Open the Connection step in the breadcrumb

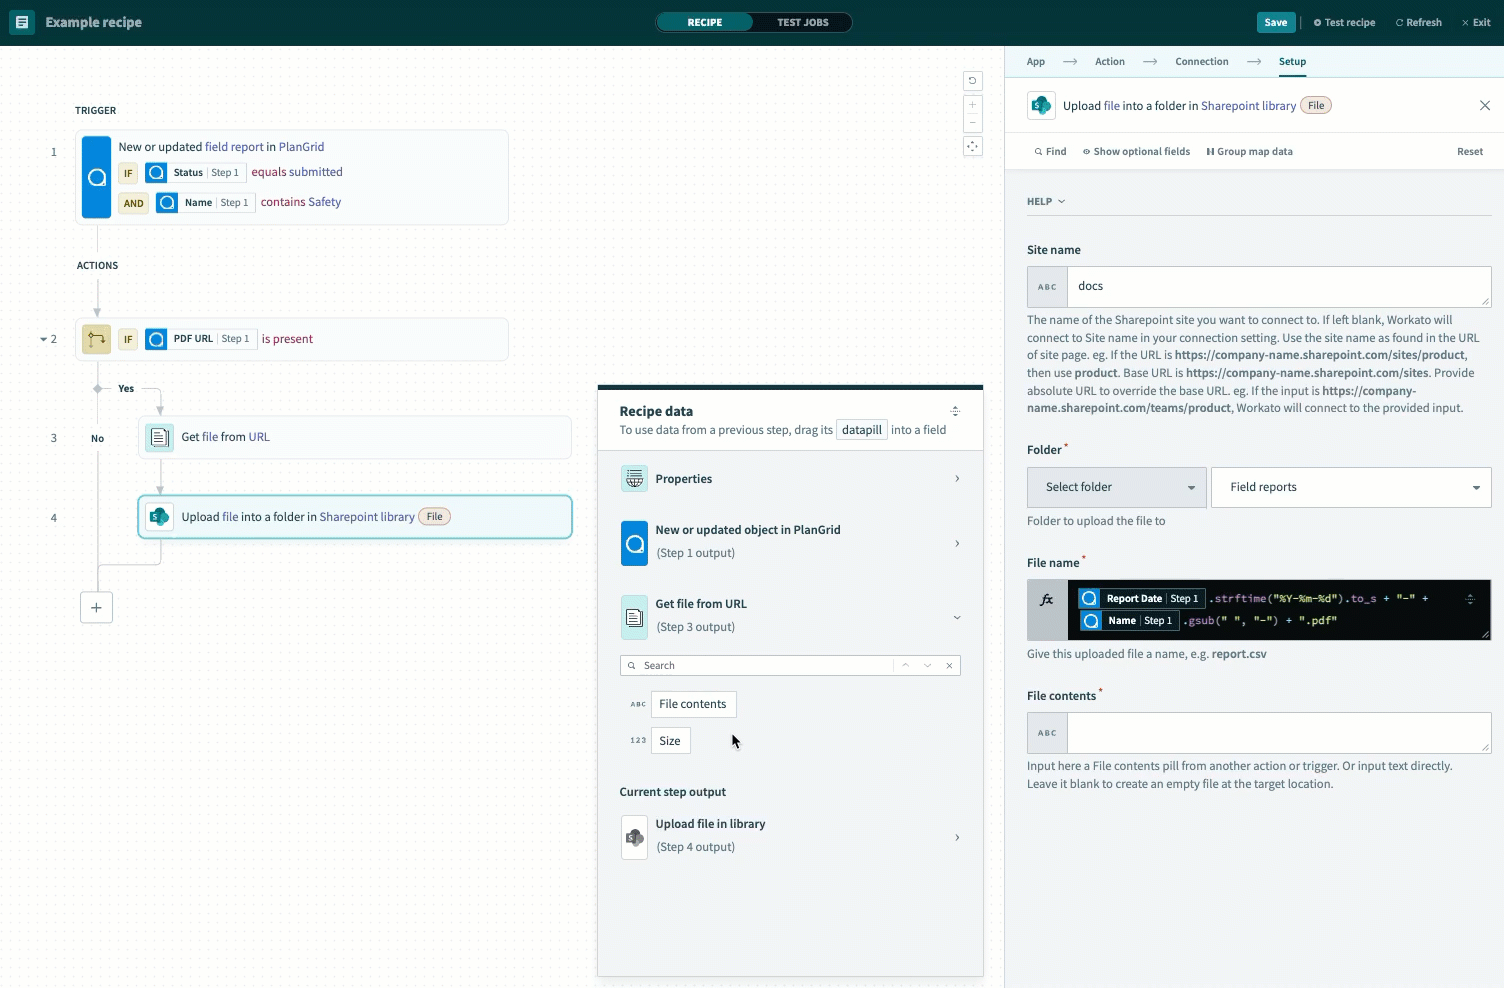(1201, 61)
